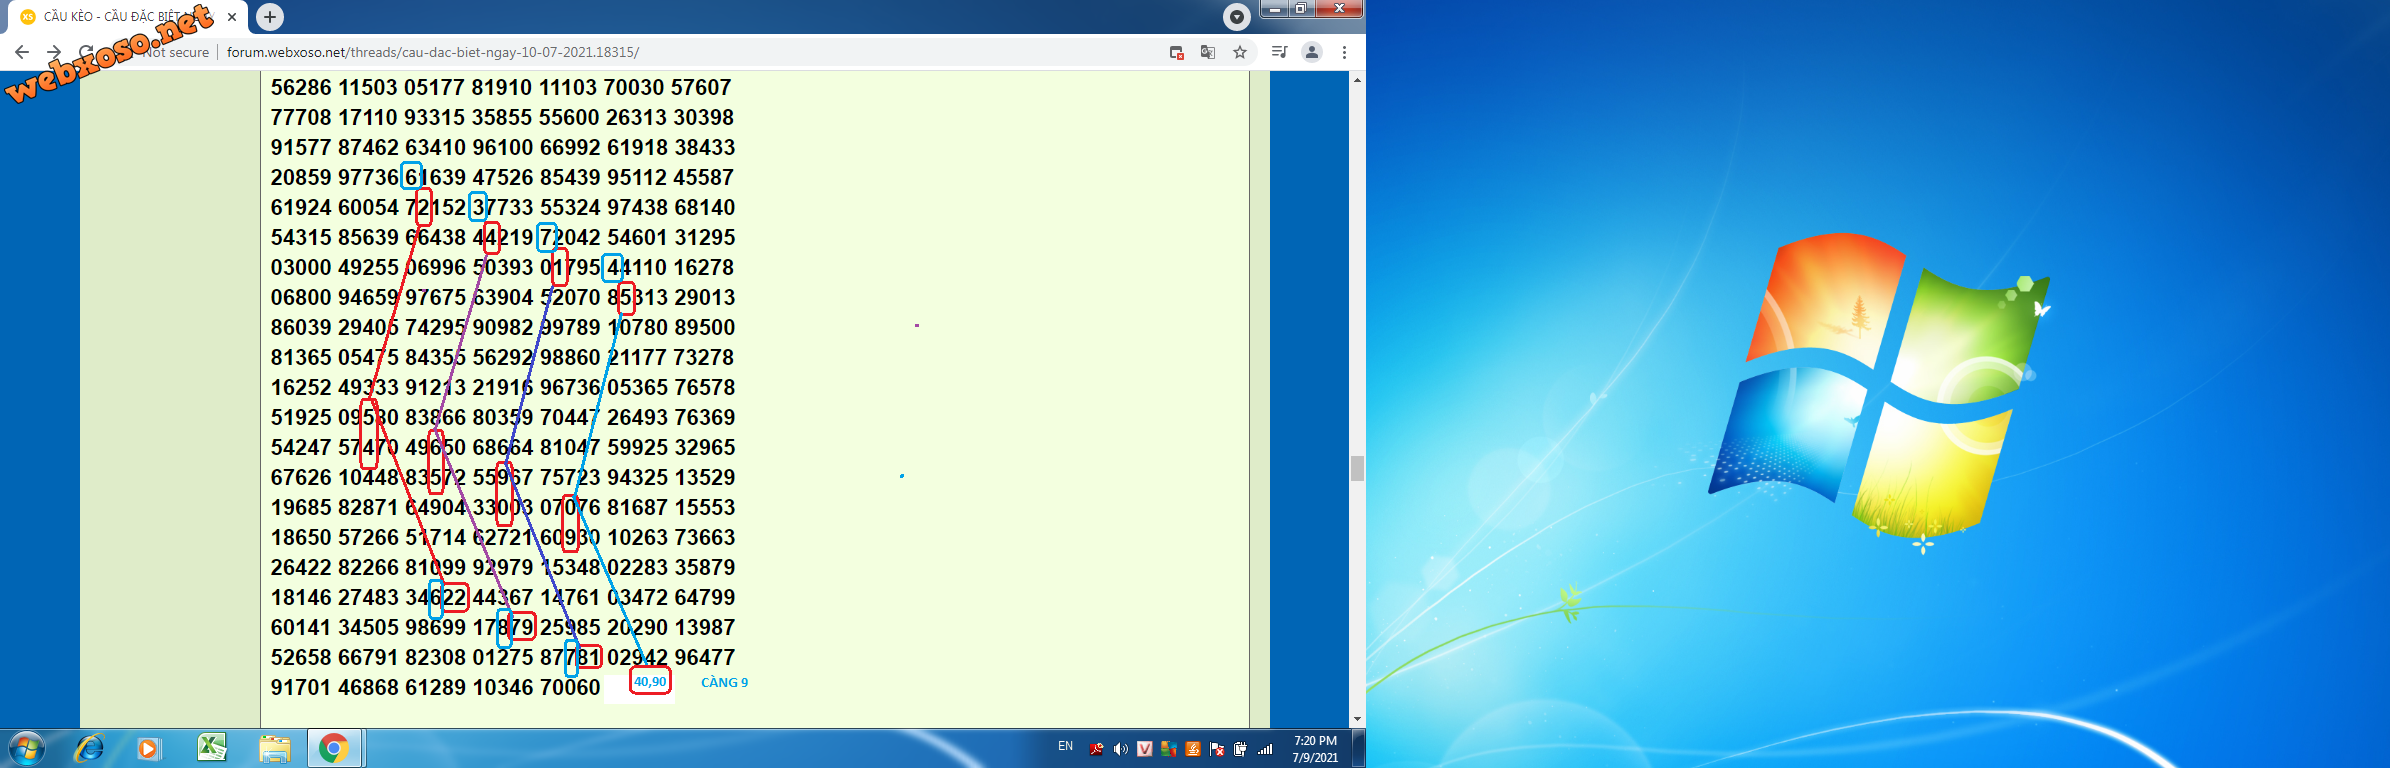The width and height of the screenshot is (2390, 768).
Task: Open Windows Explorer folder in taskbar
Action: pos(274,748)
